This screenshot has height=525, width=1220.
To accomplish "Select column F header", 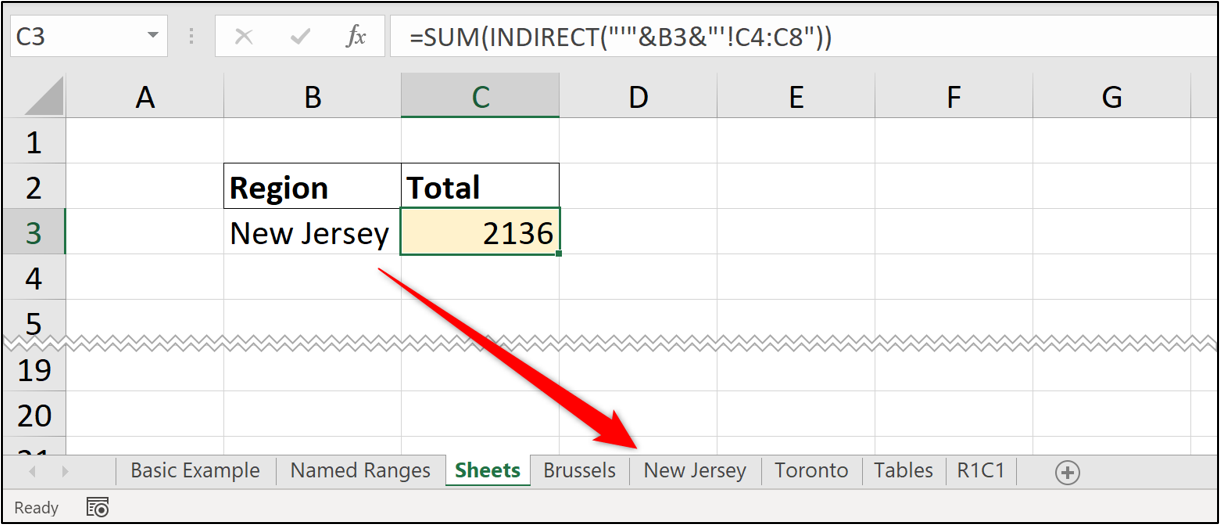I will coord(953,97).
